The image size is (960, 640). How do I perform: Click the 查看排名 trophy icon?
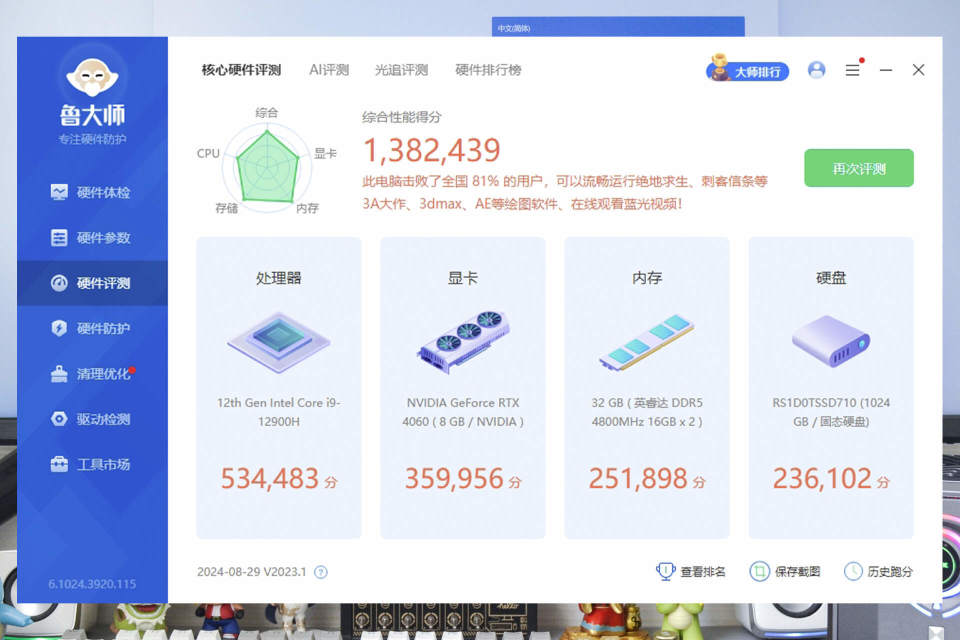(666, 571)
